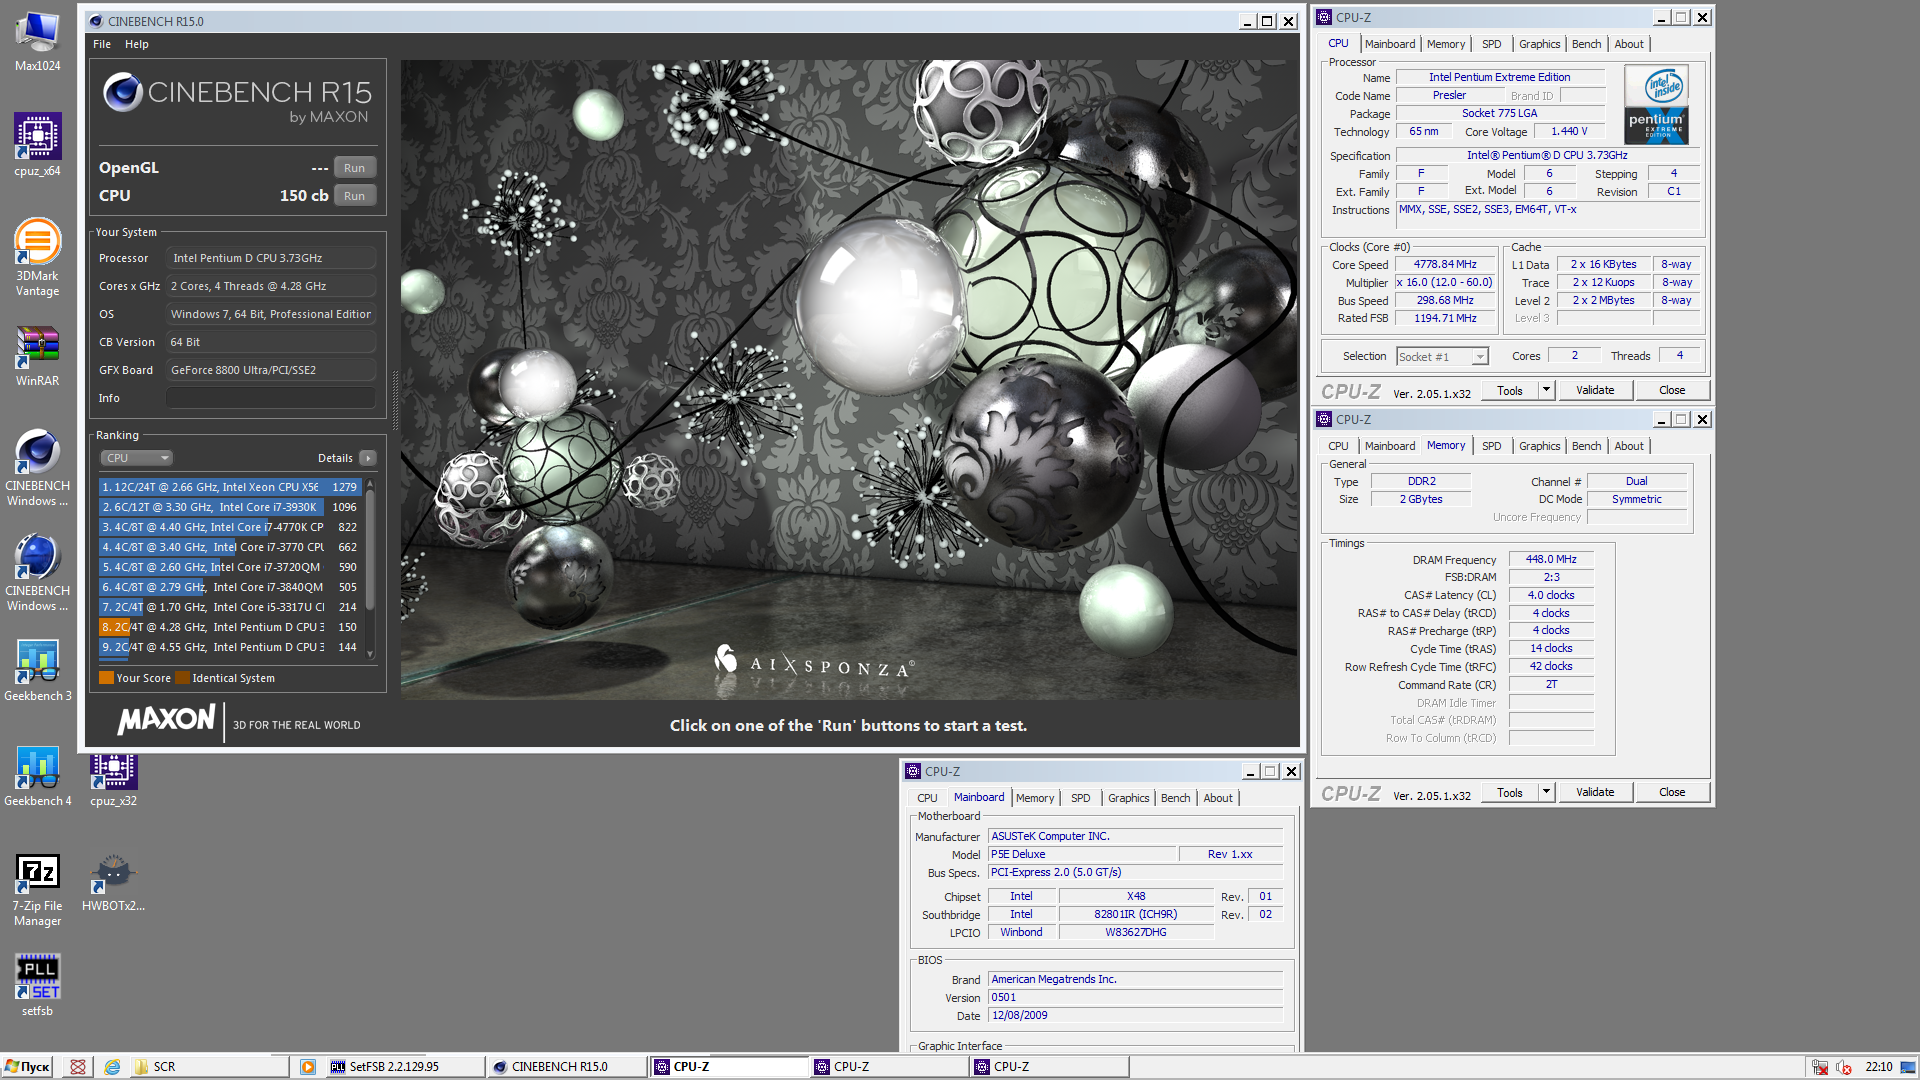Click the Intel Pentium Extreme Edition logo

click(1656, 104)
